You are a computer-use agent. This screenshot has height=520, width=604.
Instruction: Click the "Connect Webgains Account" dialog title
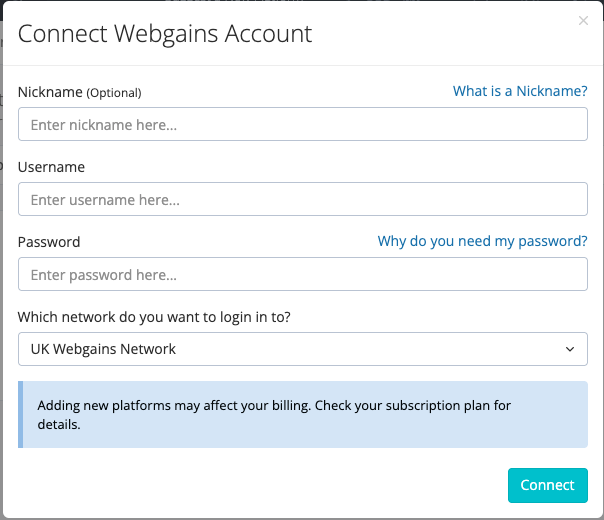point(165,33)
